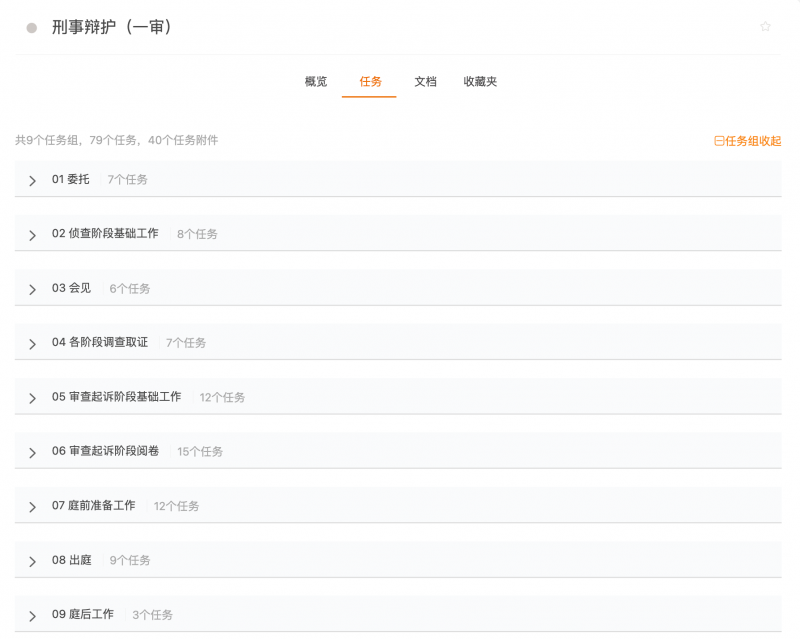Expand the 07 庭前准备工作 chevron

pos(32,507)
